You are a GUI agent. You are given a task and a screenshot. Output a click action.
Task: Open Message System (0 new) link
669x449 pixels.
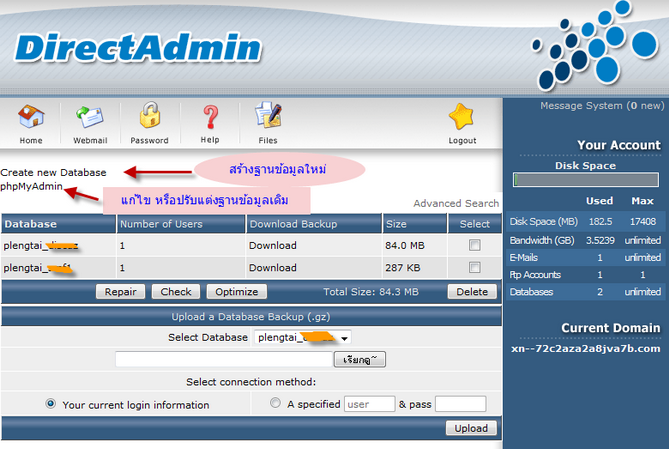pyautogui.click(x=602, y=105)
